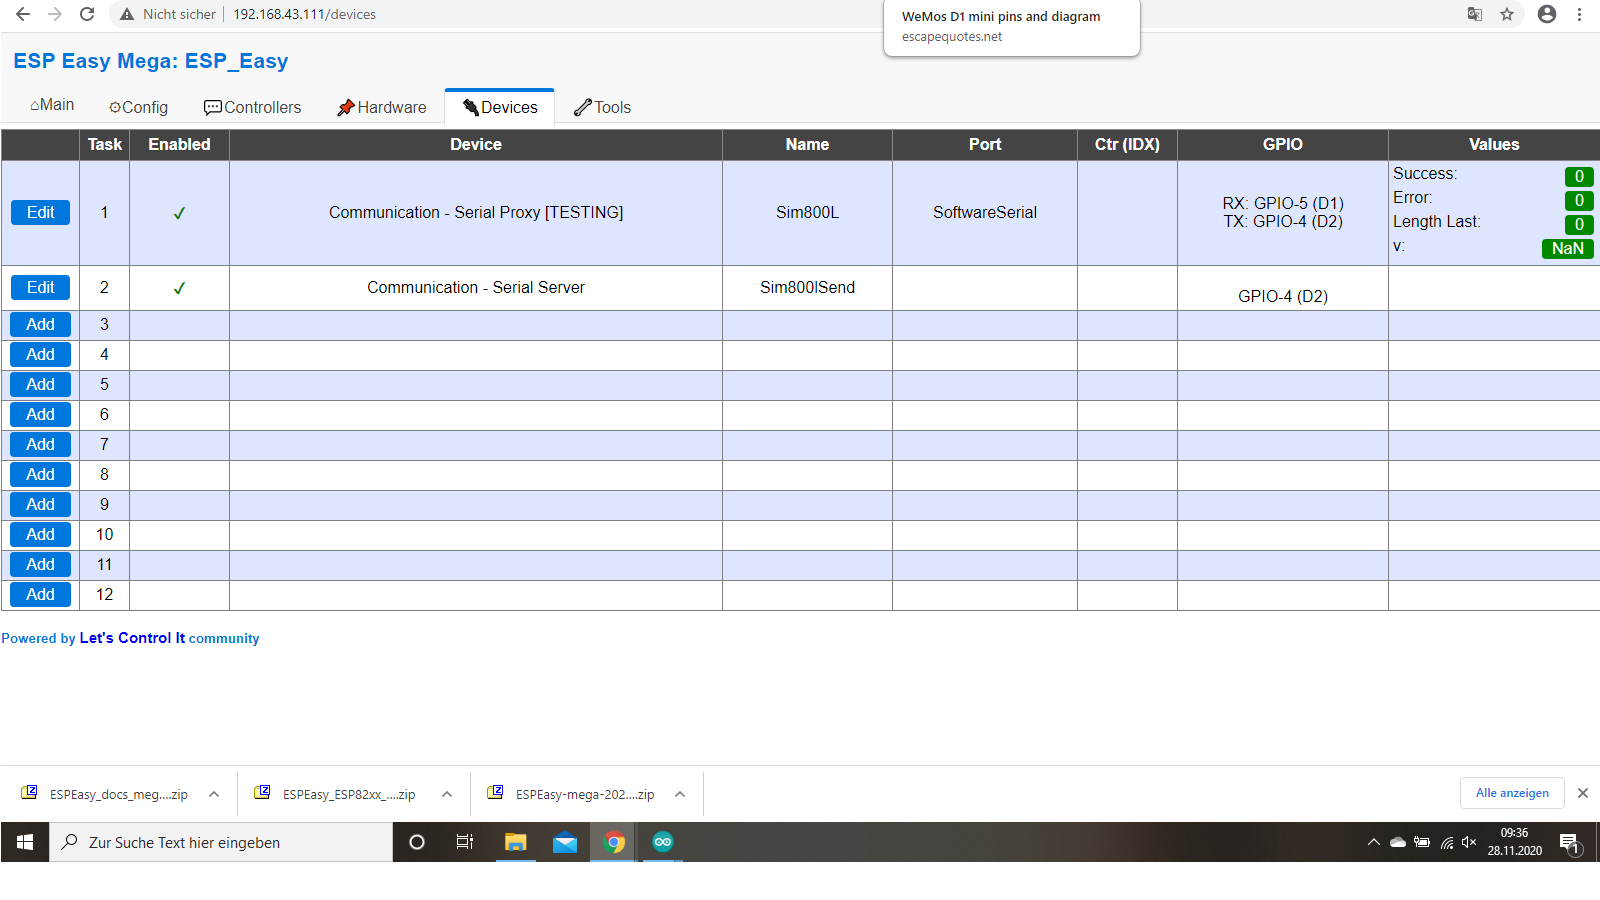
Task: Open the battery status tray icon
Action: [x=1422, y=842]
